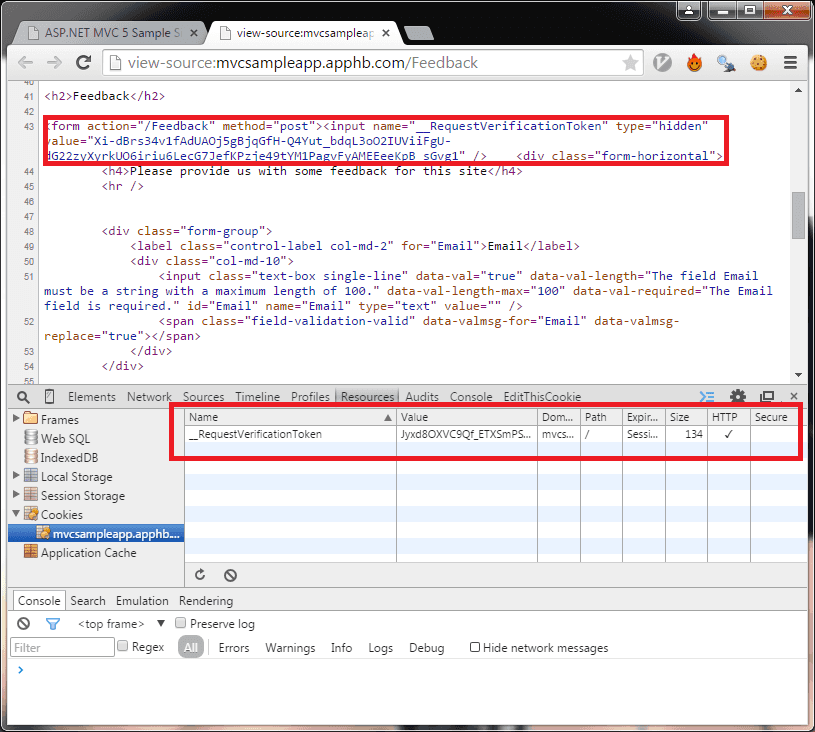The image size is (815, 732).
Task: Switch to the Network tab in DevTools
Action: (149, 397)
